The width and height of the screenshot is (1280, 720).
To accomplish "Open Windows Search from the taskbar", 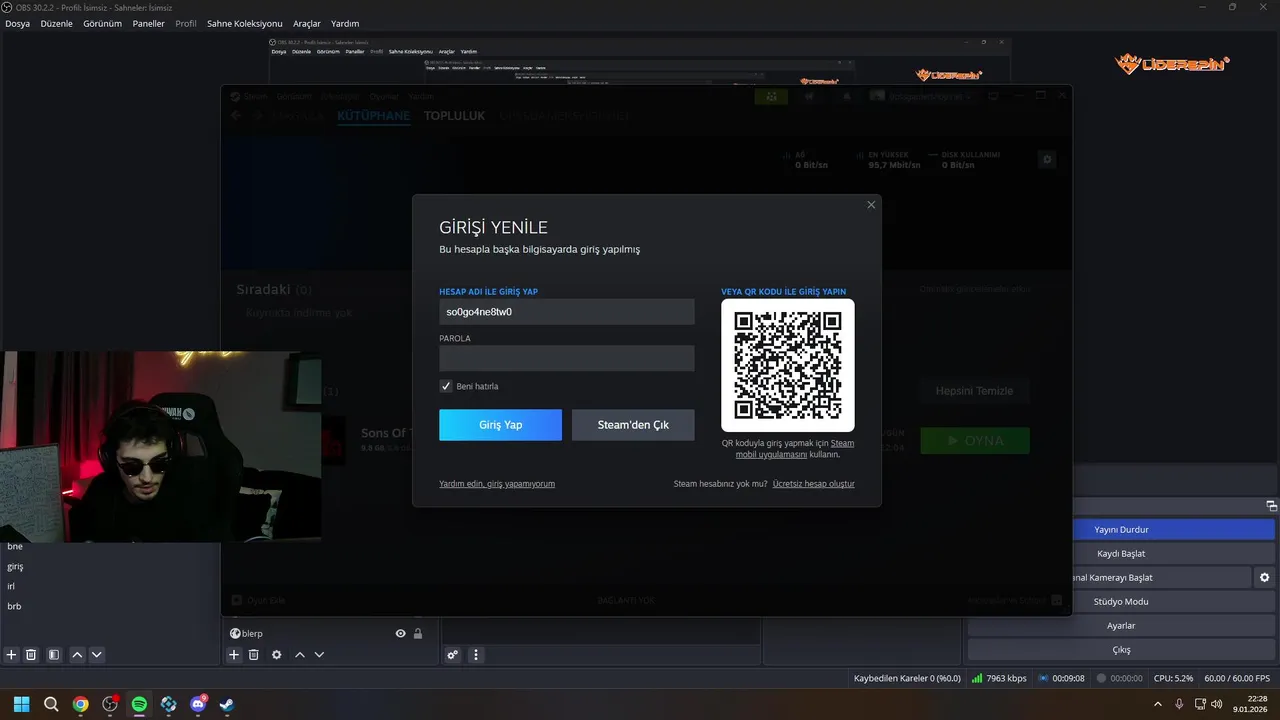I will (51, 704).
